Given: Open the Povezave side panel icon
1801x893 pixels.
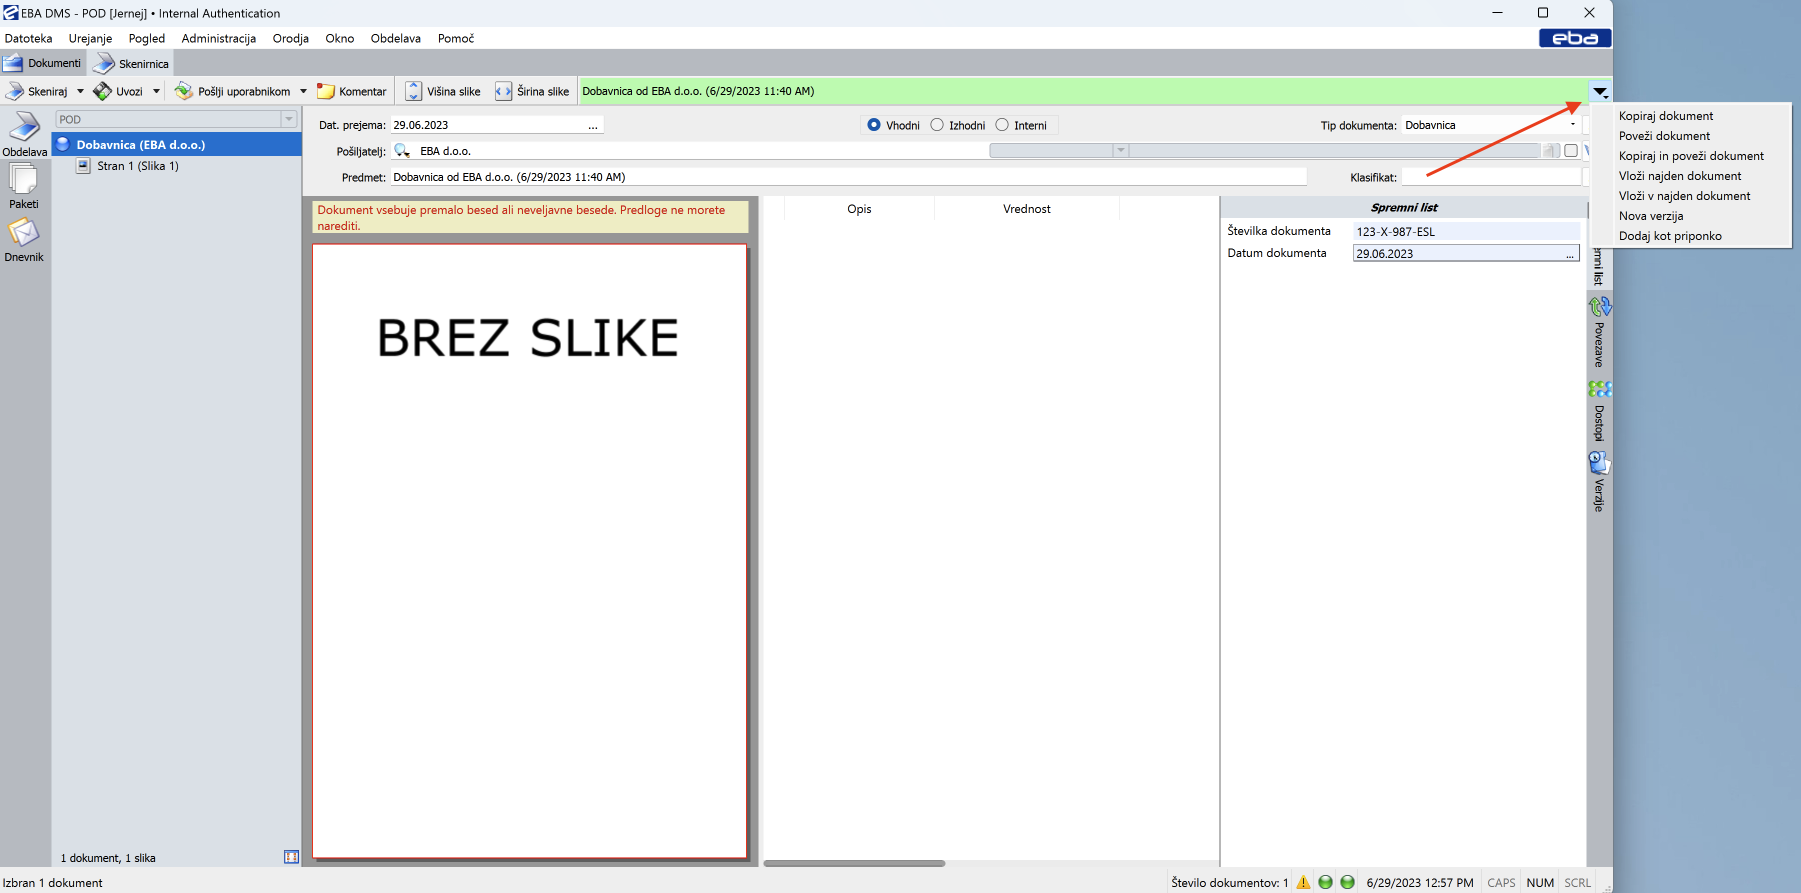Looking at the screenshot, I should point(1599,307).
